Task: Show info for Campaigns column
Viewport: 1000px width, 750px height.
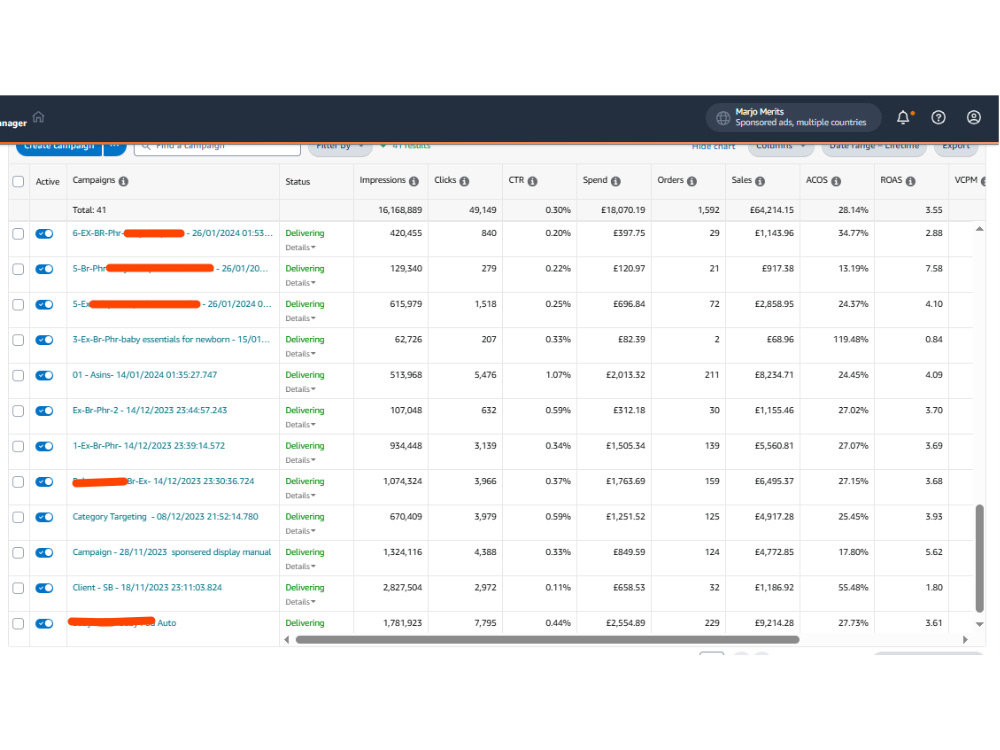Action: (124, 181)
